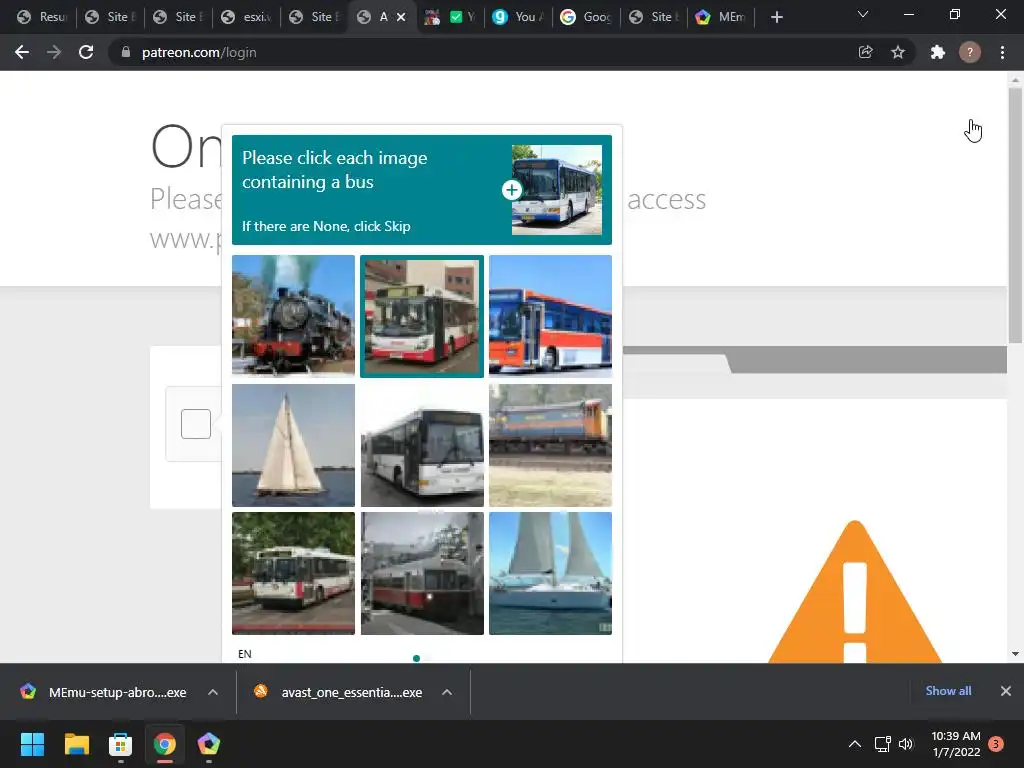Select the catamaran sailboat image
1024x768 pixels.
[x=551, y=573]
